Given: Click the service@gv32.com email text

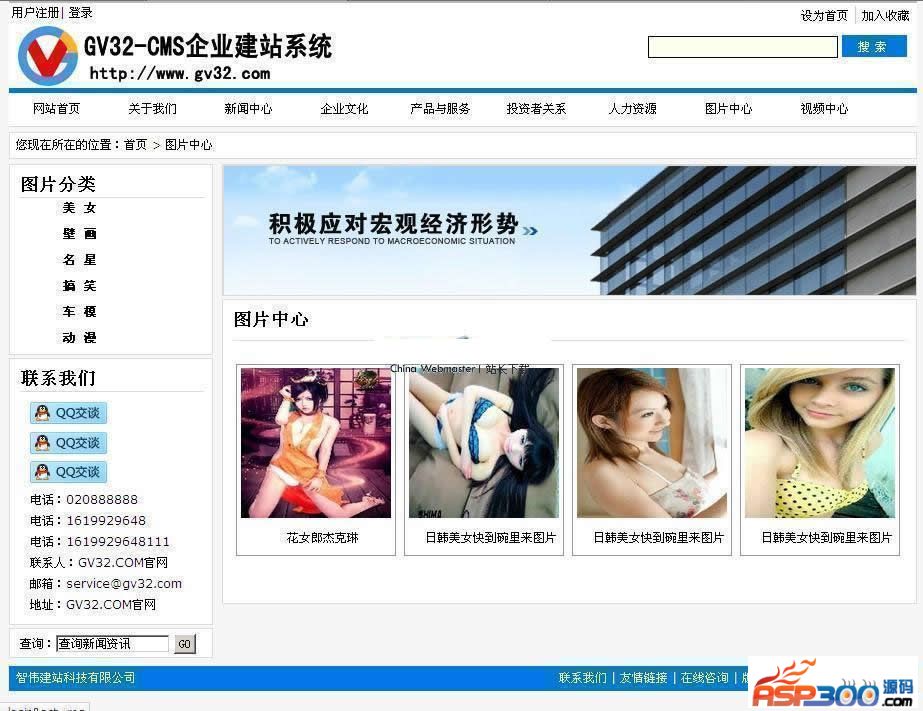Looking at the screenshot, I should point(124,584).
